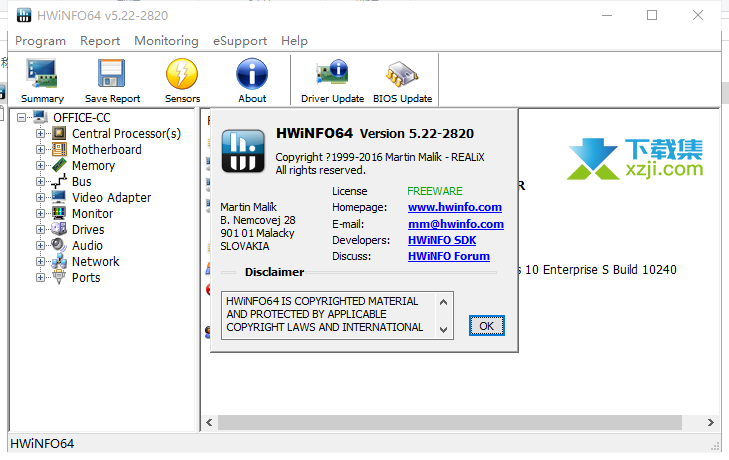Image resolution: width=729 pixels, height=460 pixels.
Task: Expand the Central Processor(s) node
Action: click(40, 133)
